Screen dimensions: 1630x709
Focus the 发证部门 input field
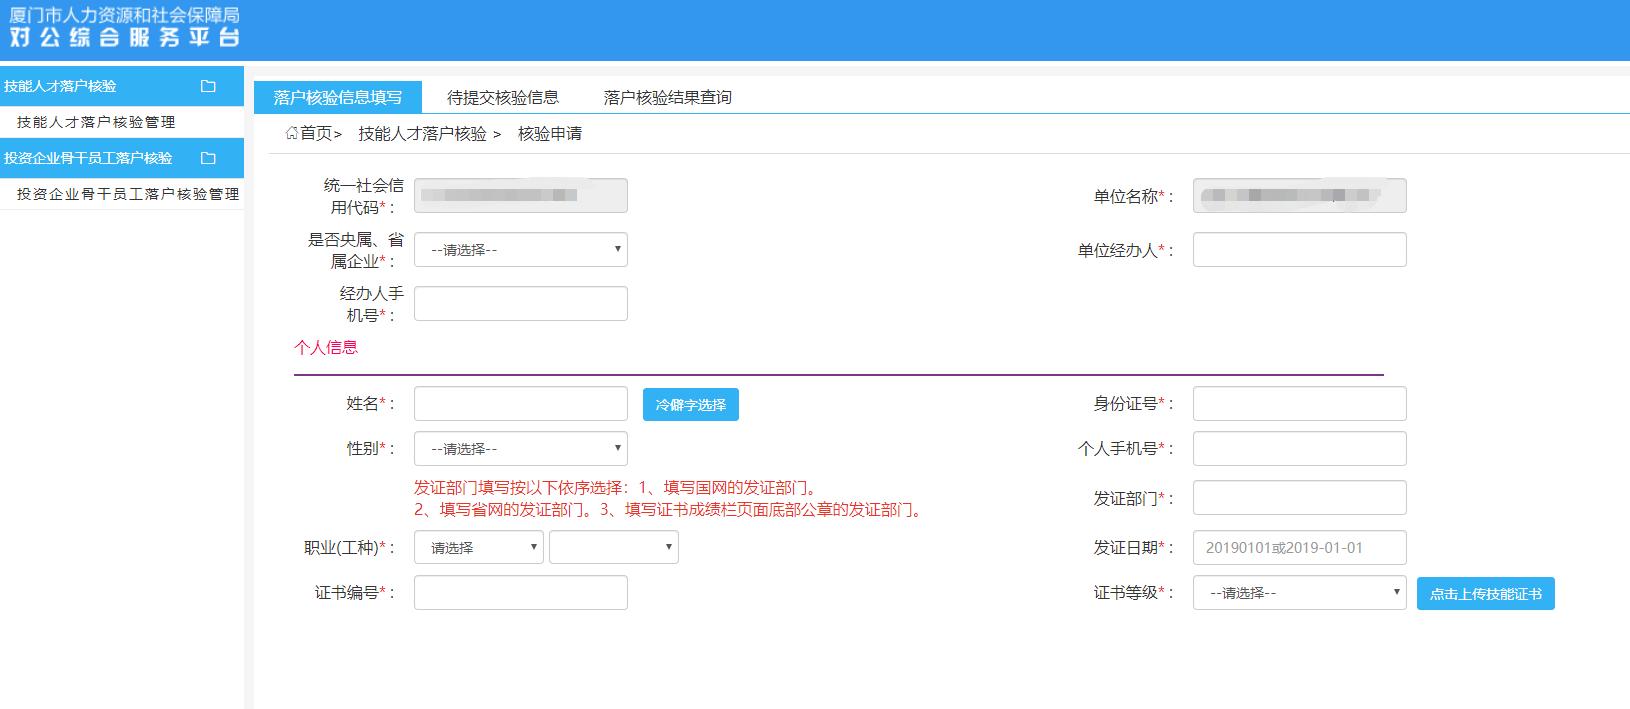click(x=1300, y=497)
